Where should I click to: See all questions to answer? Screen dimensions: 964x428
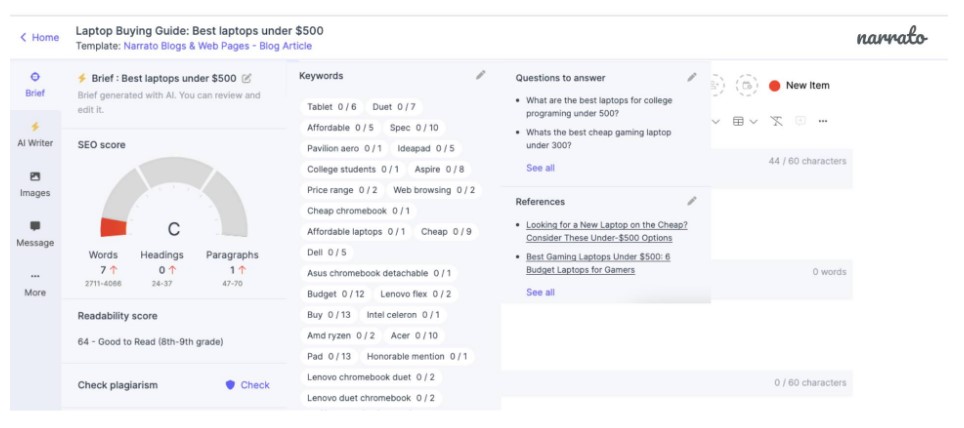coord(540,168)
